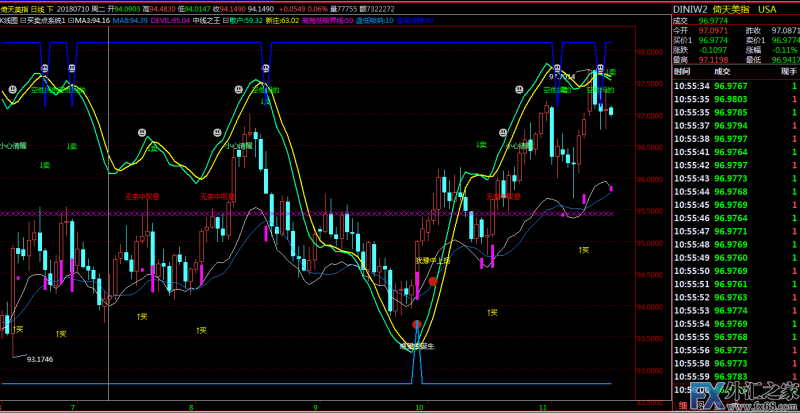Open the 细 tab below the tick list

(682, 407)
